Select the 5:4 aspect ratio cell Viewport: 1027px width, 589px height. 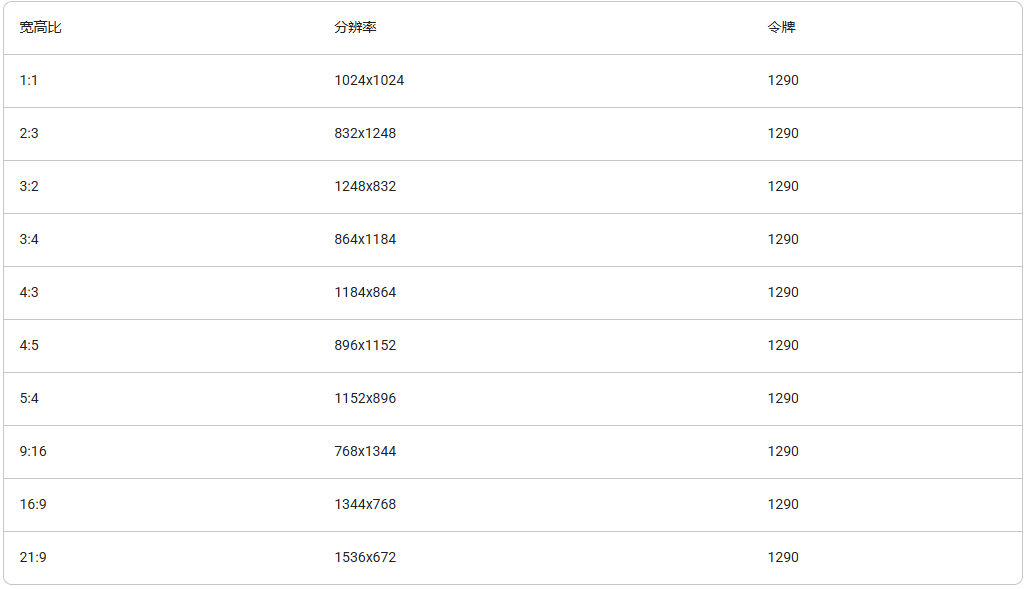pyautogui.click(x=29, y=398)
